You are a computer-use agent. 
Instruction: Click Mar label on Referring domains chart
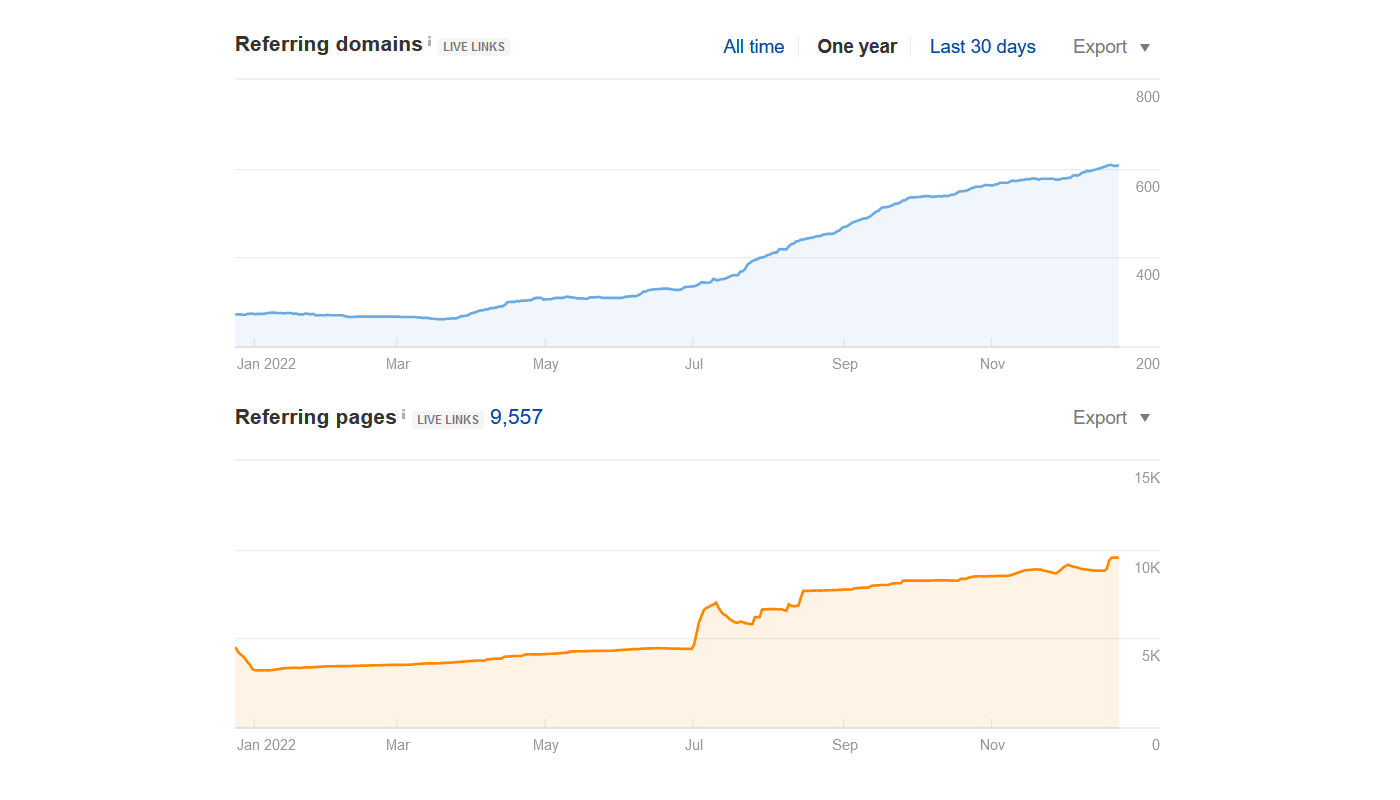[x=398, y=364]
